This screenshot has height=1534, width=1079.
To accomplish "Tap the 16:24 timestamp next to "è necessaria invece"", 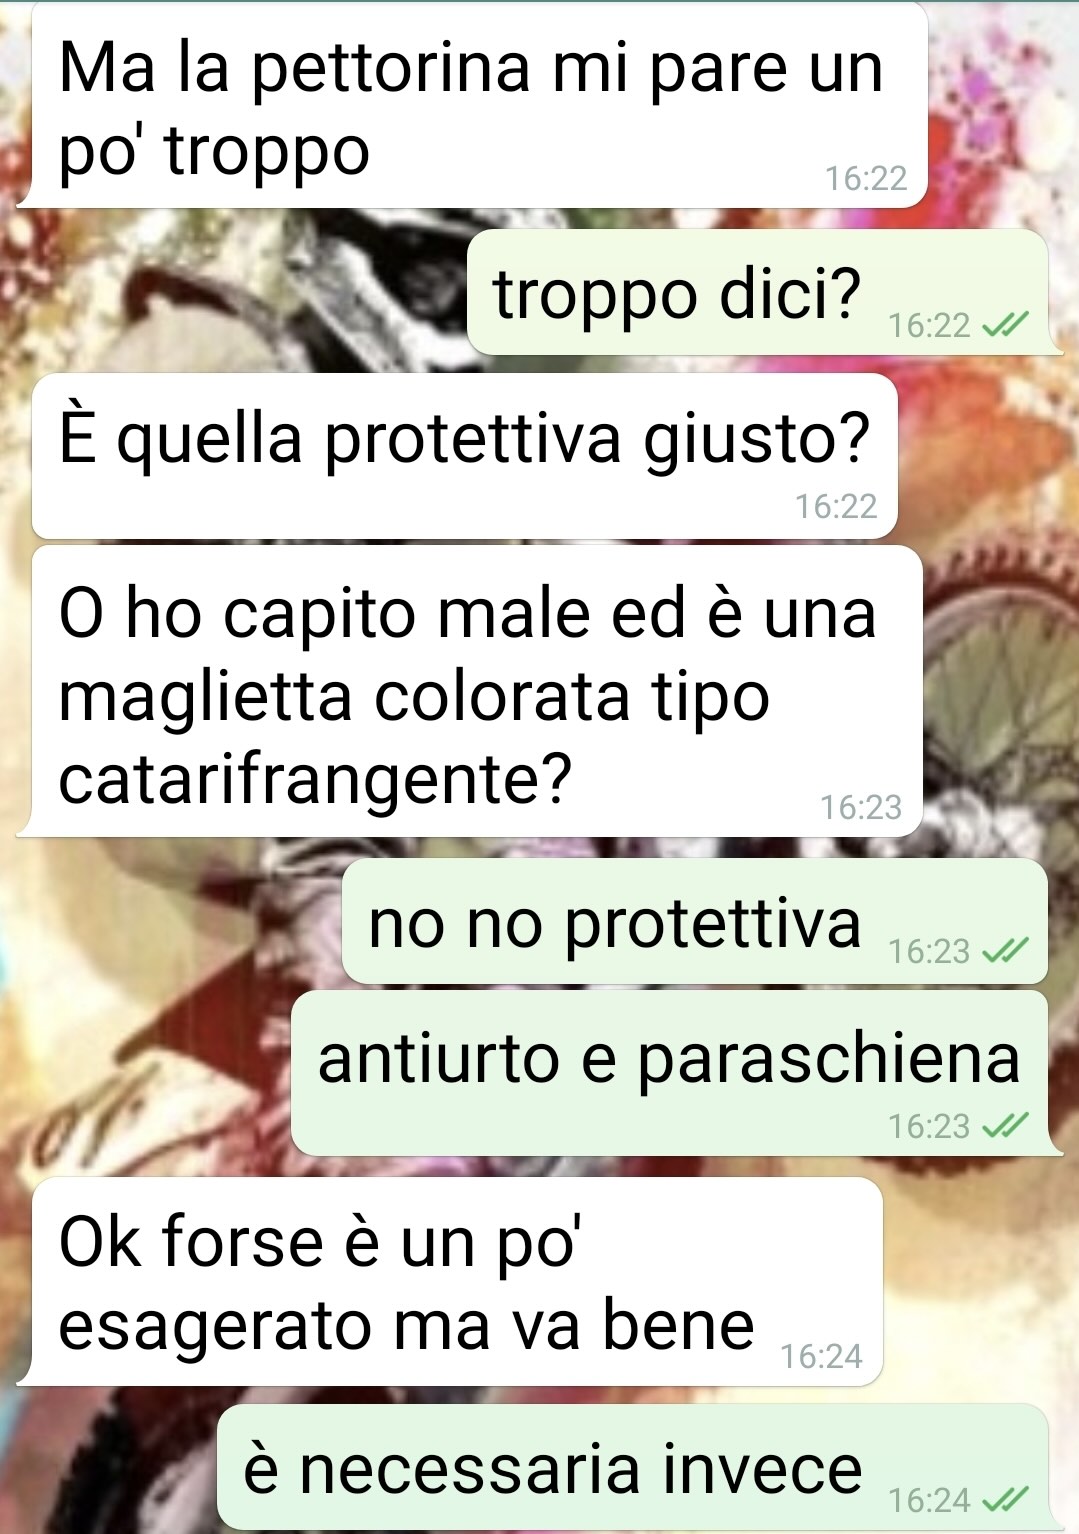I will coord(929,1500).
